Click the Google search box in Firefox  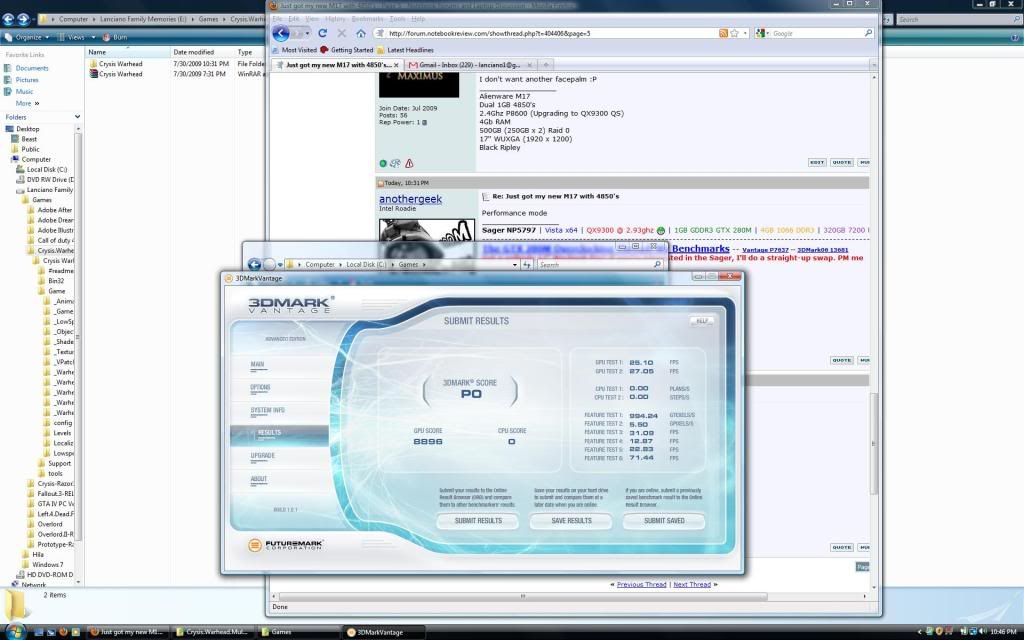tap(816, 33)
